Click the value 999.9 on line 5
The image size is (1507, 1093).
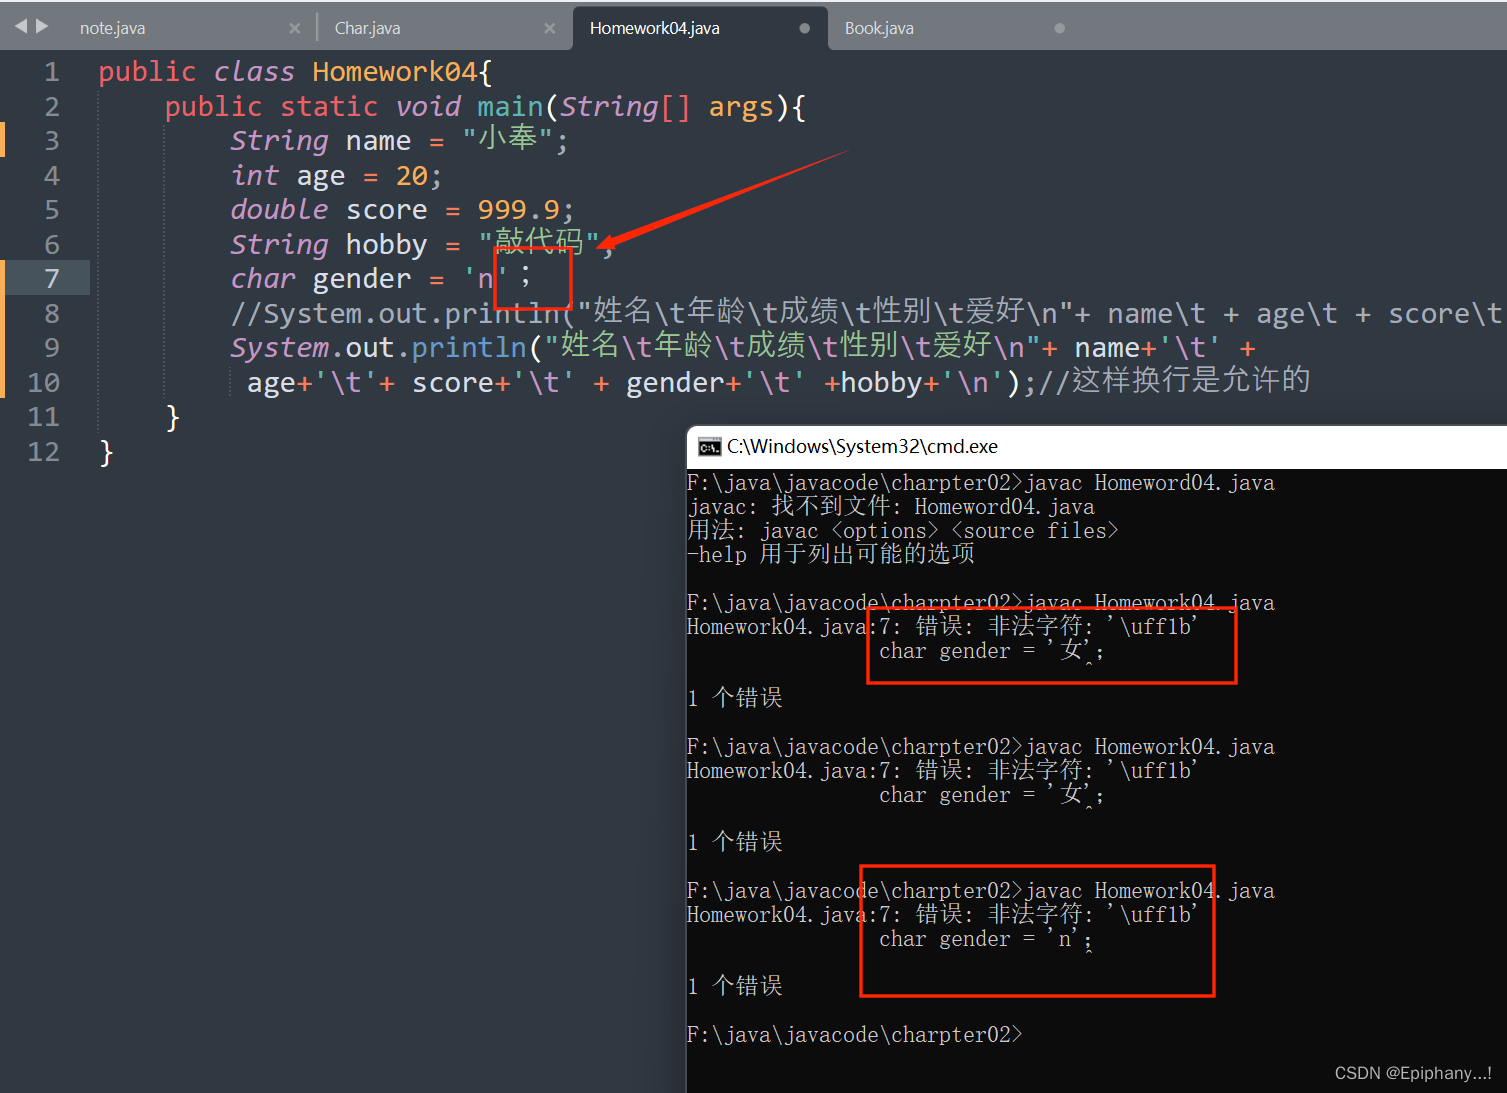click(518, 210)
